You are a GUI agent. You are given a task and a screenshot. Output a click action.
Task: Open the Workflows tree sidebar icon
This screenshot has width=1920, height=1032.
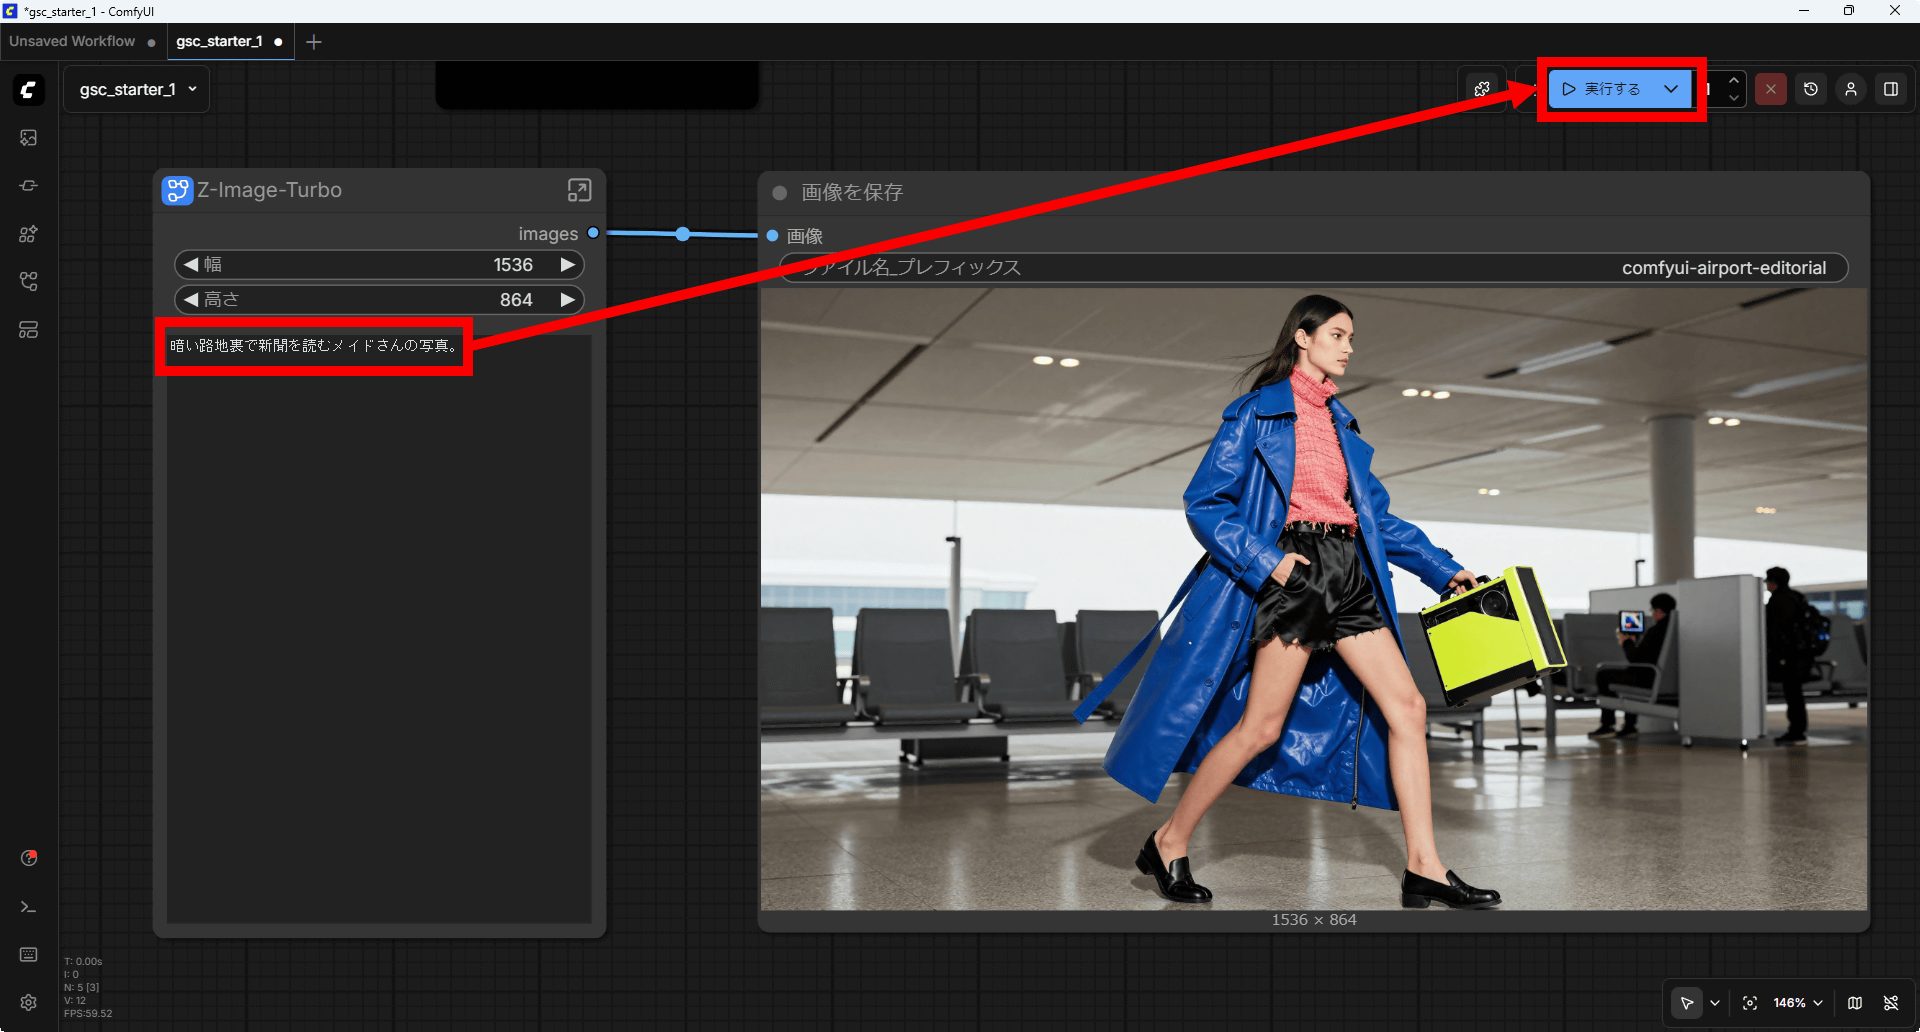[28, 282]
